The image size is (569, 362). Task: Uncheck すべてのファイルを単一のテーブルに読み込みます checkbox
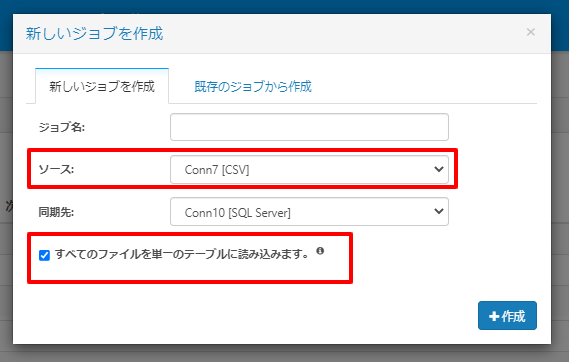[x=44, y=255]
